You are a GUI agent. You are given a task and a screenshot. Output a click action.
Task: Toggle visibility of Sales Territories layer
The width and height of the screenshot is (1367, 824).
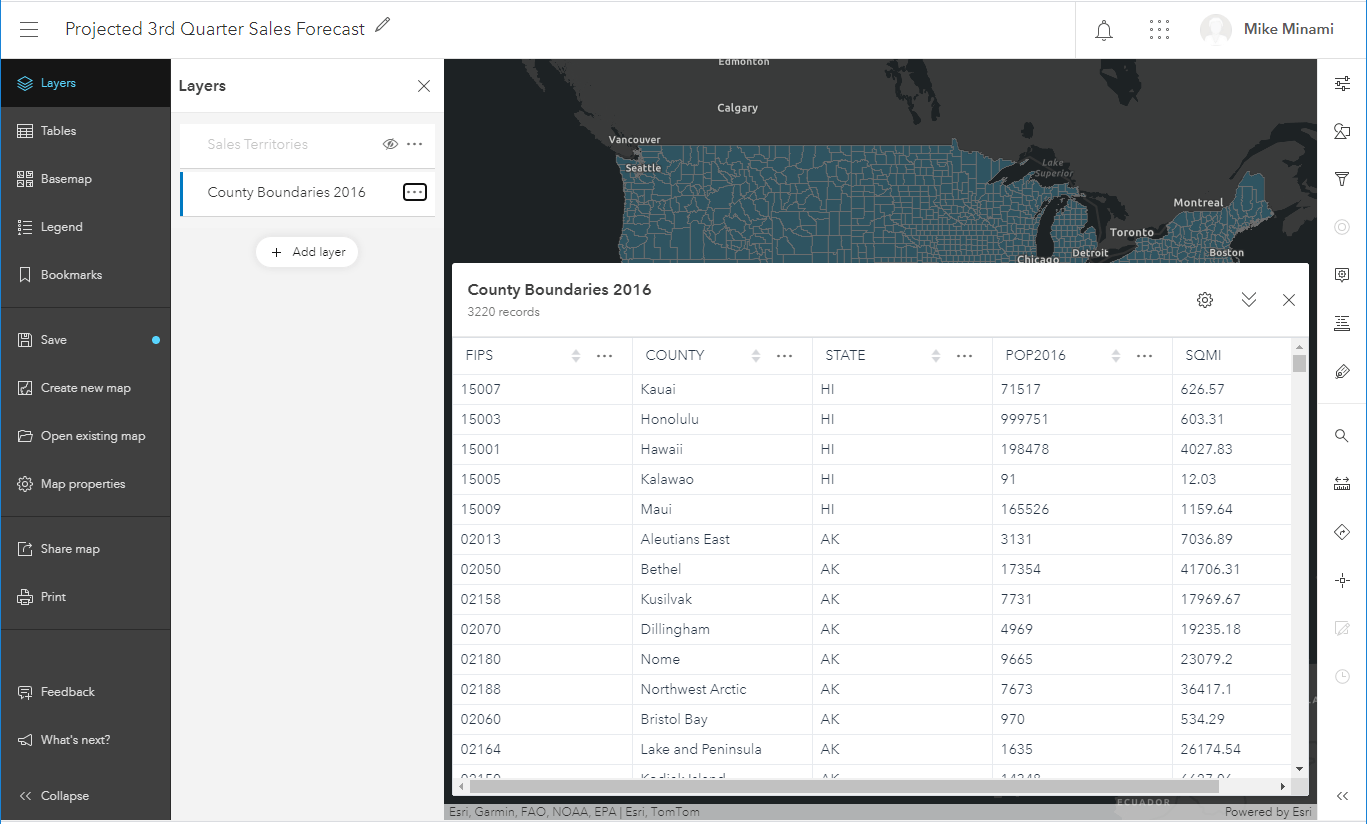[x=390, y=144]
